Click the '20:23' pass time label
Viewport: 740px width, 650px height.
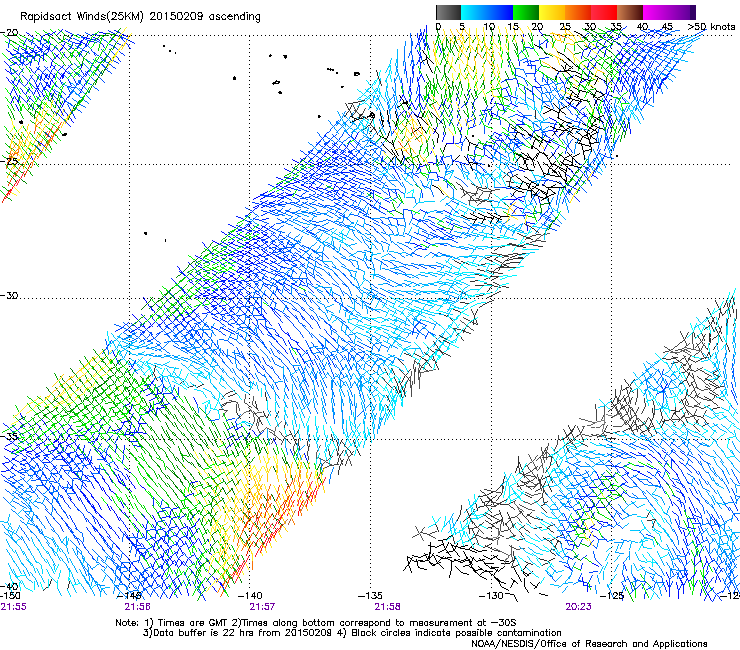pos(578,607)
